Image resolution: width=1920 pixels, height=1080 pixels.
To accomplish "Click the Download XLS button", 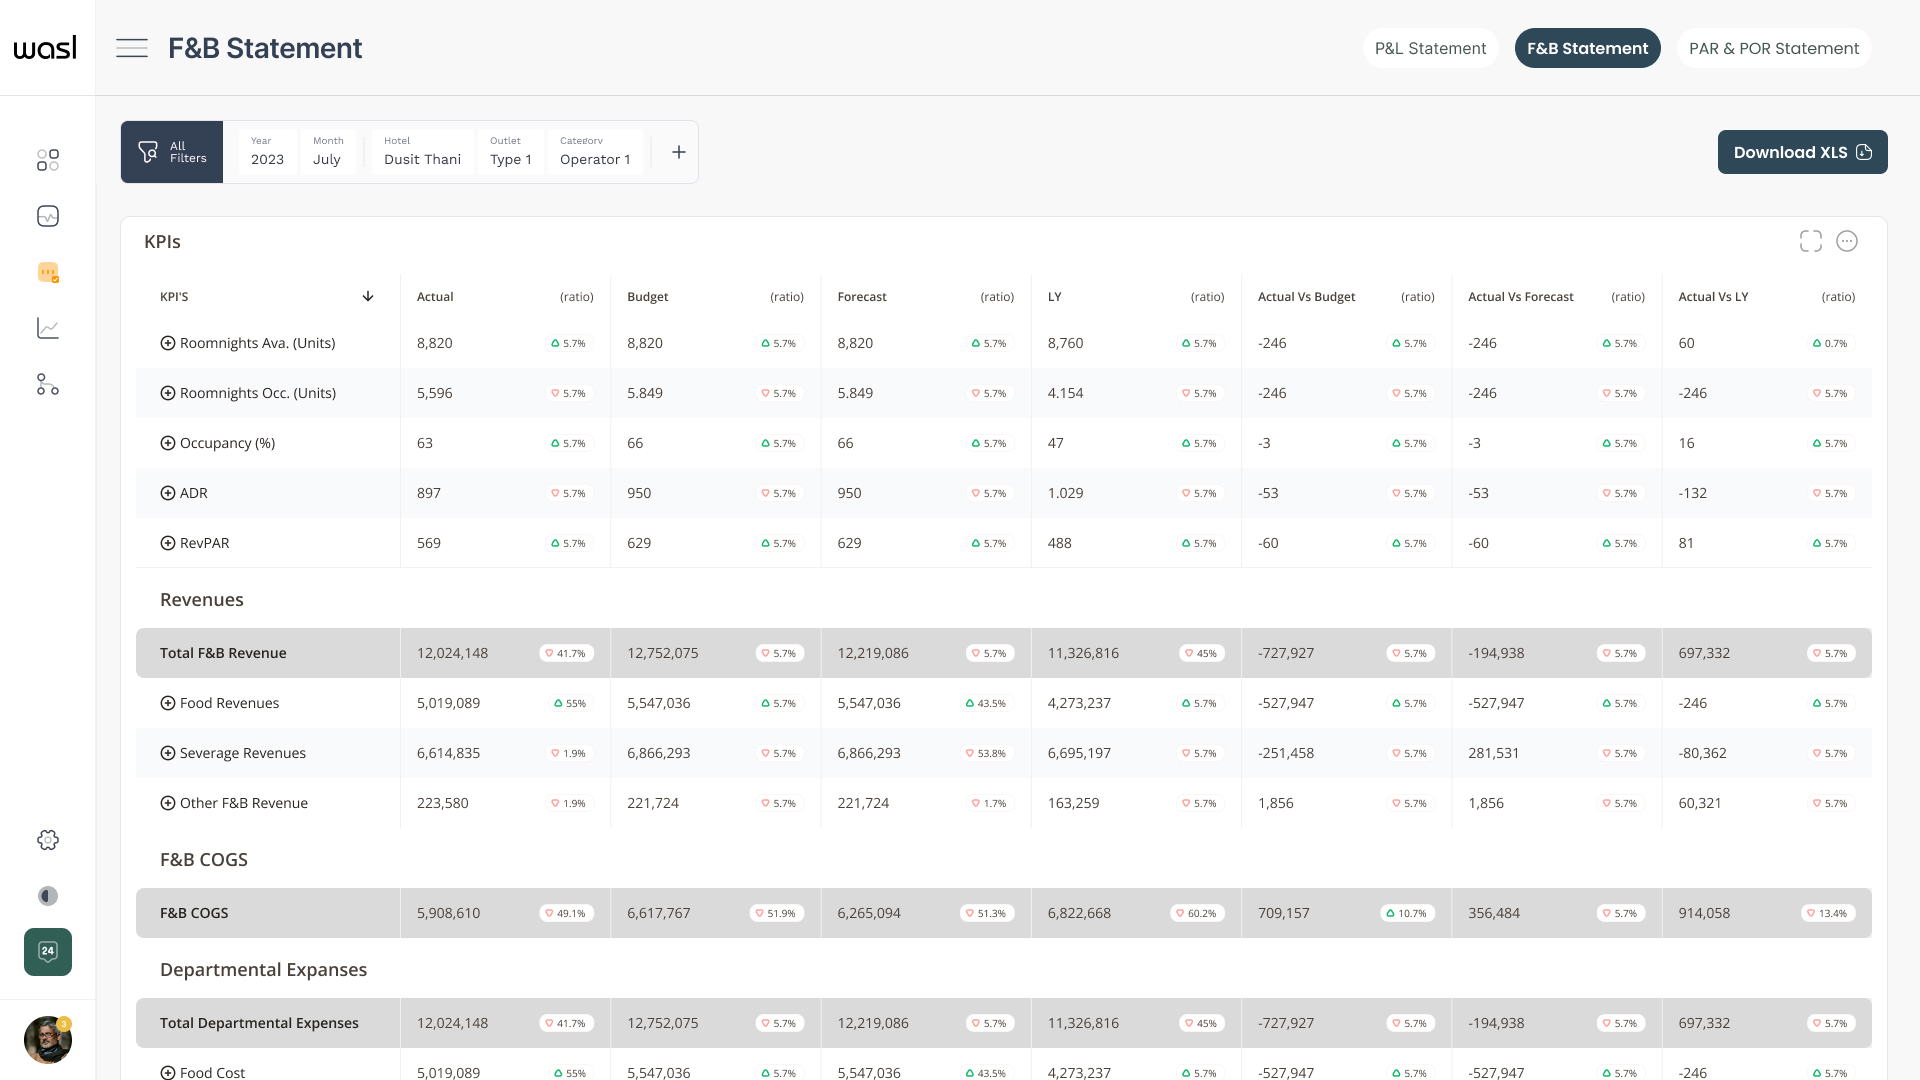I will point(1802,152).
